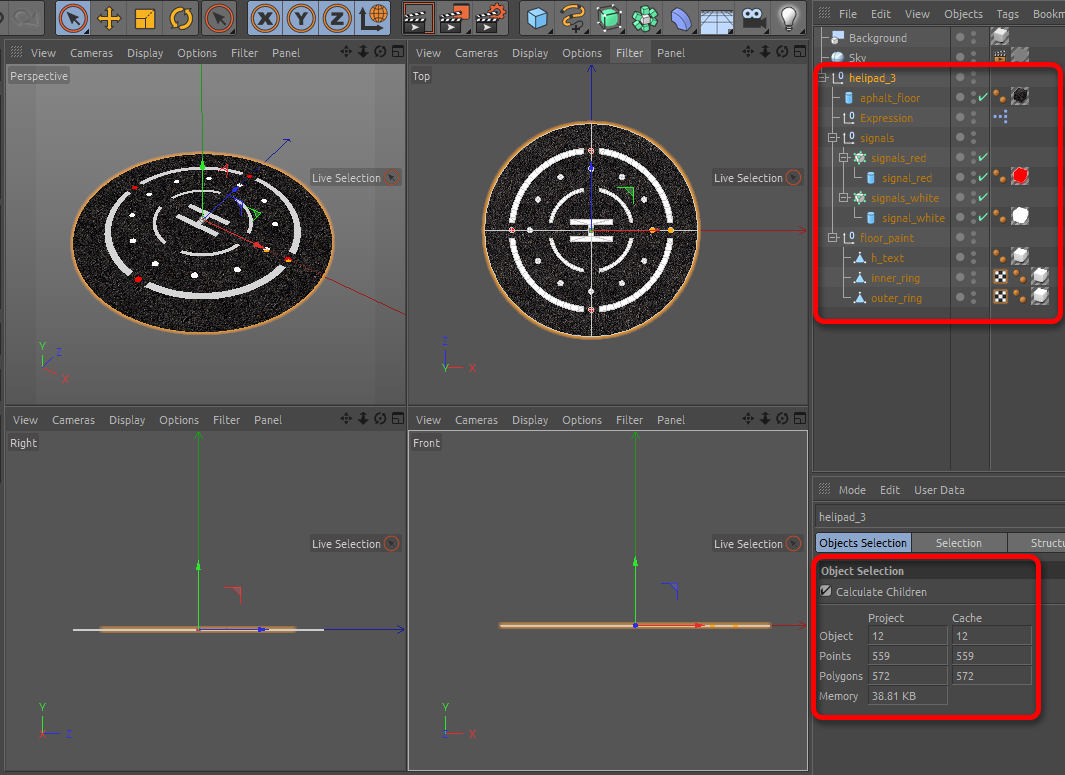Activate the Rotate tool
The height and width of the screenshot is (775, 1065).
click(181, 18)
